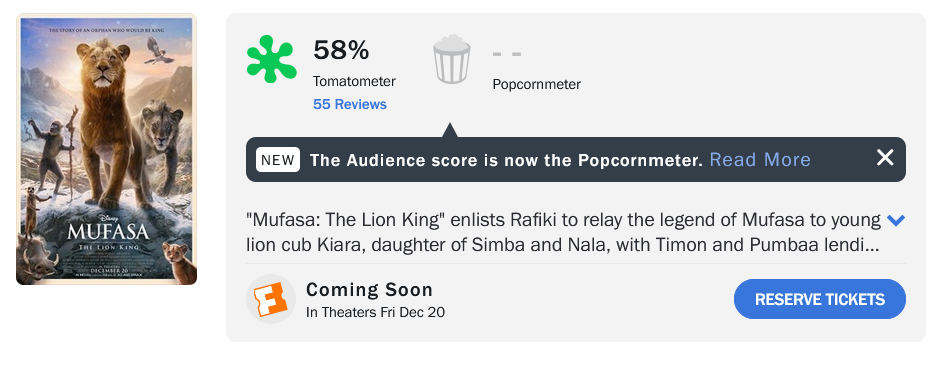Click the Reserve Tickets button

click(819, 299)
